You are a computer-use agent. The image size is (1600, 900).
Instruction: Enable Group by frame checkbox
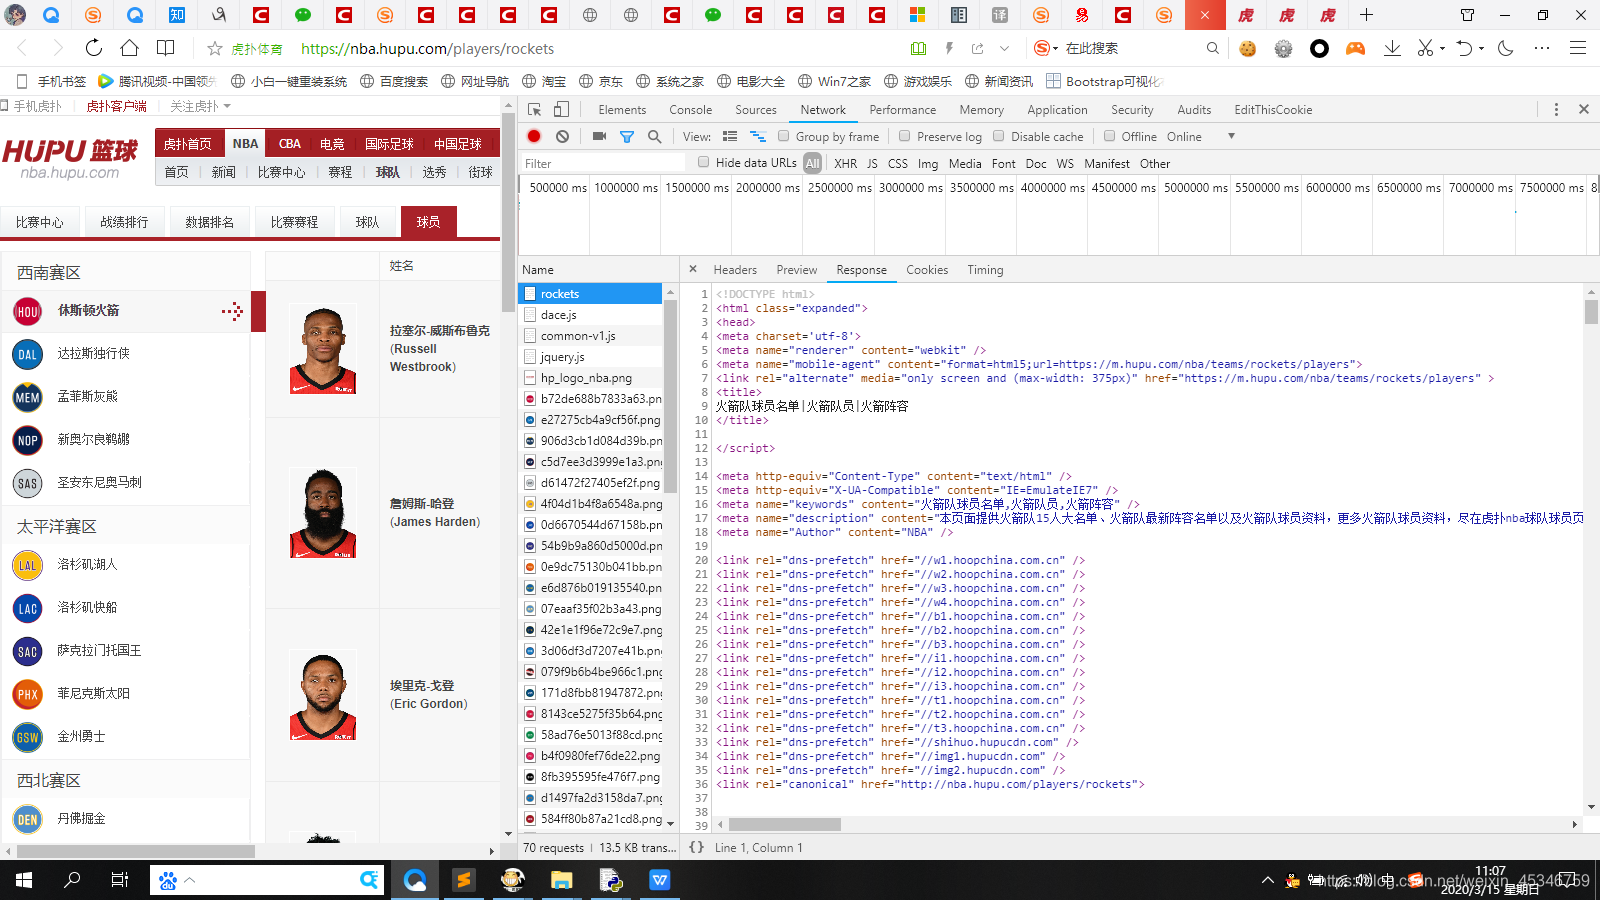coord(784,136)
